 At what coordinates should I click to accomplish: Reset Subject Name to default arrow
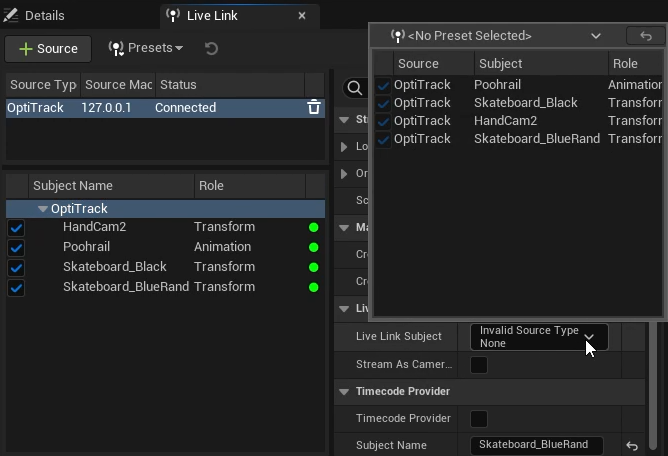(631, 445)
